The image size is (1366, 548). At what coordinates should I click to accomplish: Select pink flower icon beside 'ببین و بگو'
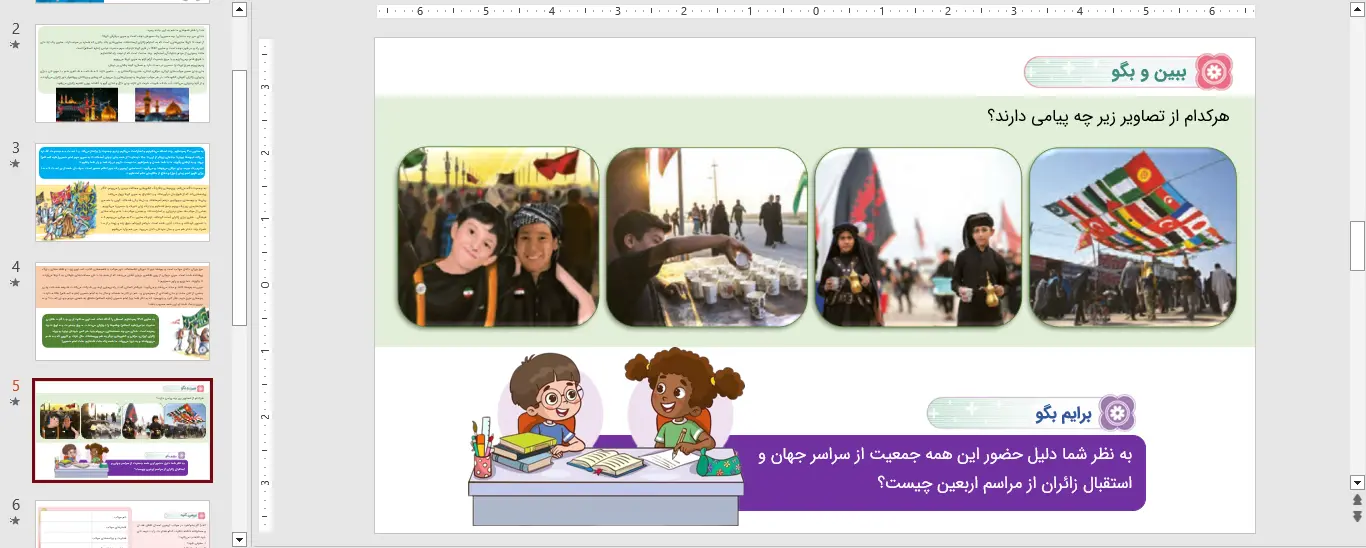tap(1214, 72)
